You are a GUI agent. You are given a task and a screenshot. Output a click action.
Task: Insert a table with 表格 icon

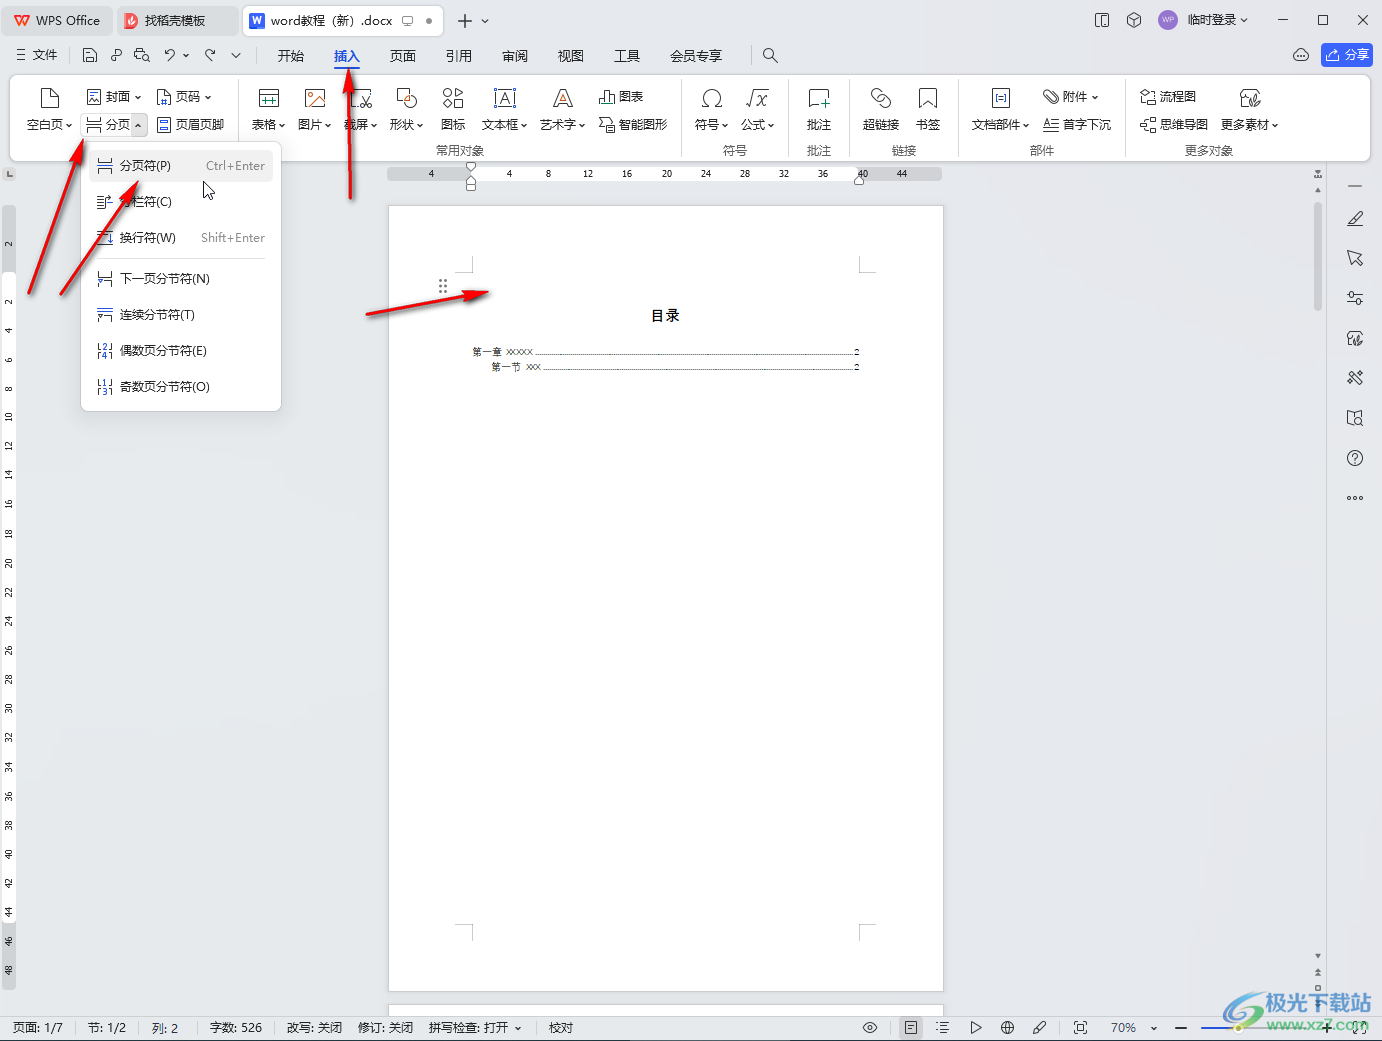[x=268, y=98]
